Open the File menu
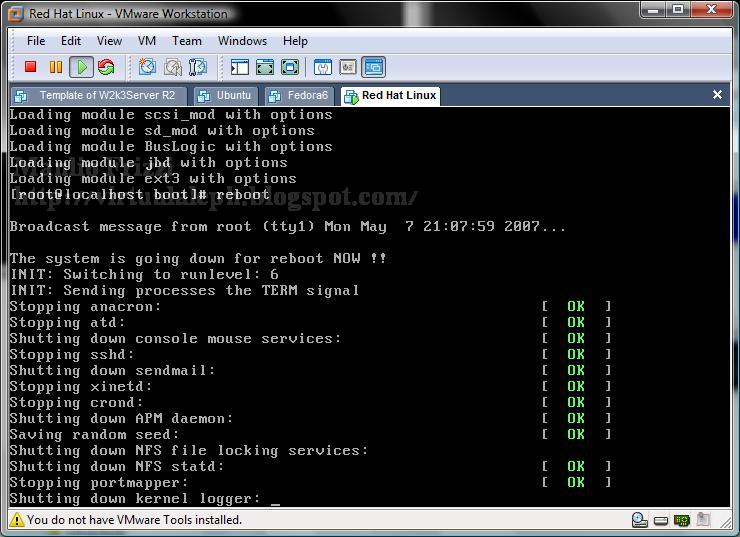The width and height of the screenshot is (740, 537). click(36, 41)
